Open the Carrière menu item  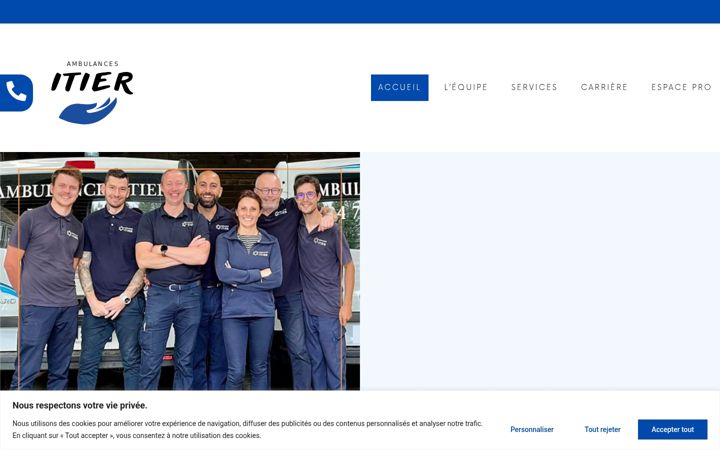click(604, 87)
